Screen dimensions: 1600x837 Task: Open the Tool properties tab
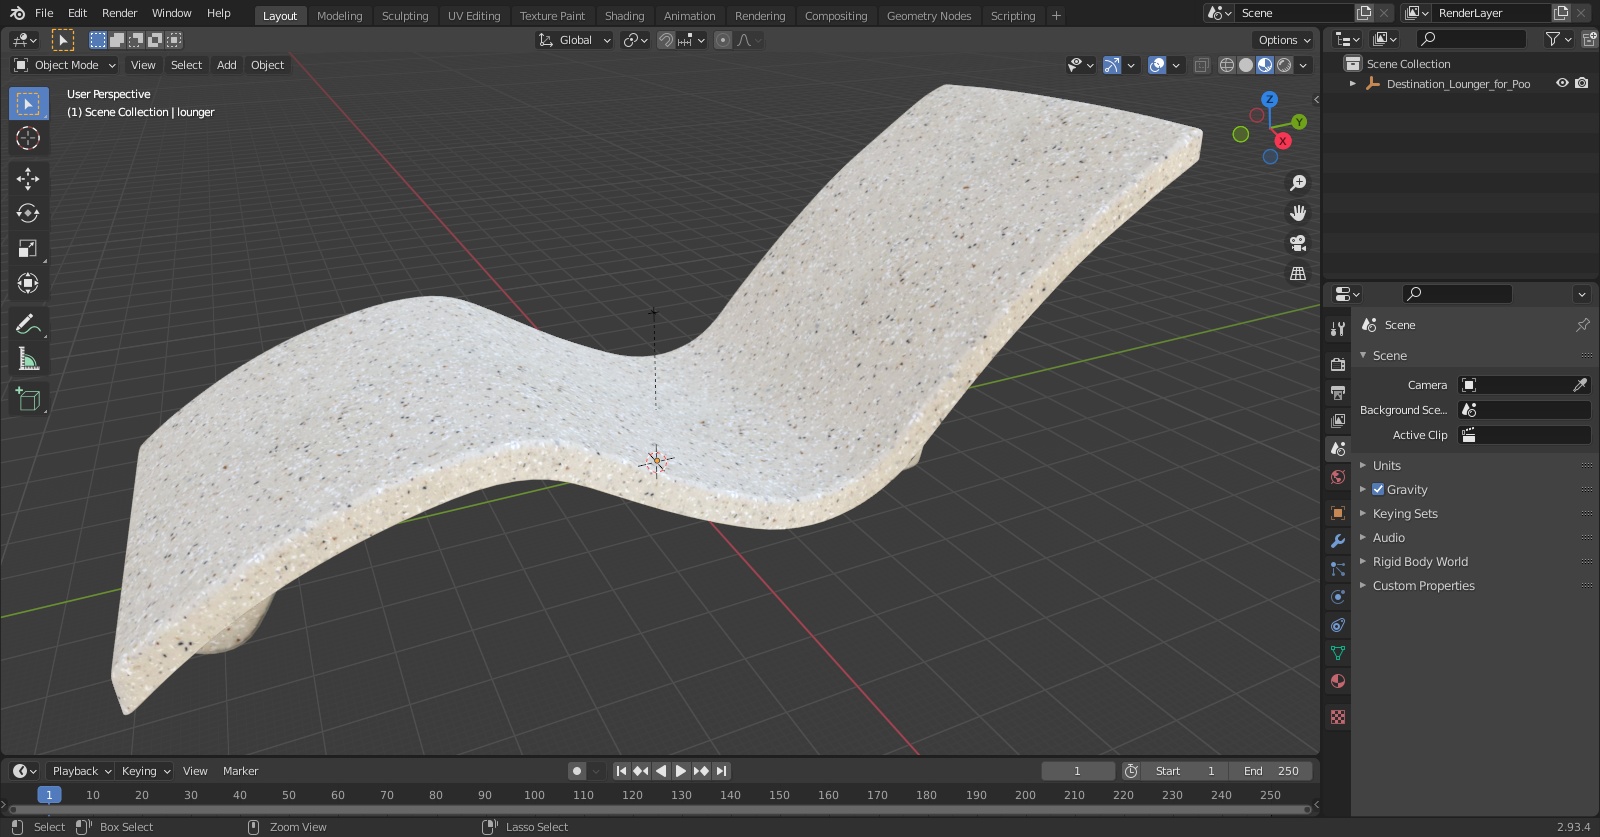pos(1337,328)
